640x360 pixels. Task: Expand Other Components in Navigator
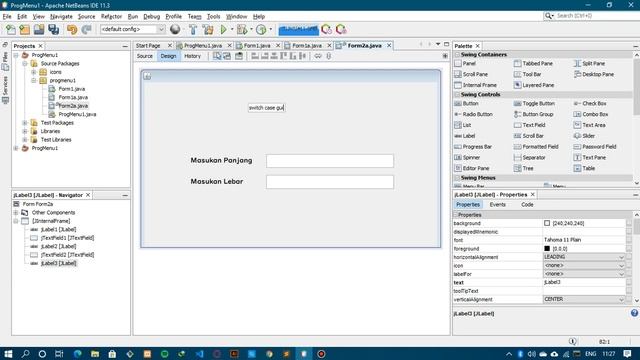coord(16,213)
